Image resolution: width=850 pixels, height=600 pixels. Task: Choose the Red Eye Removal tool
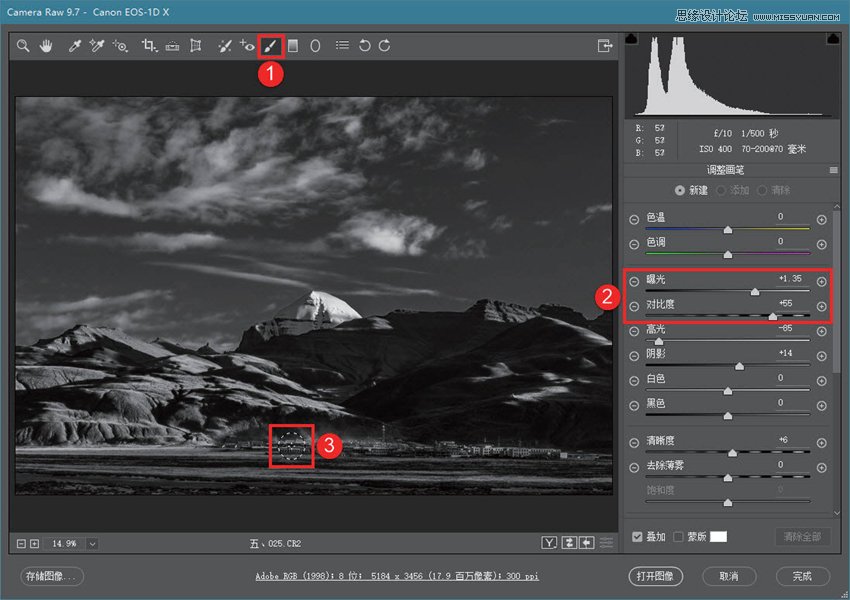[x=247, y=46]
